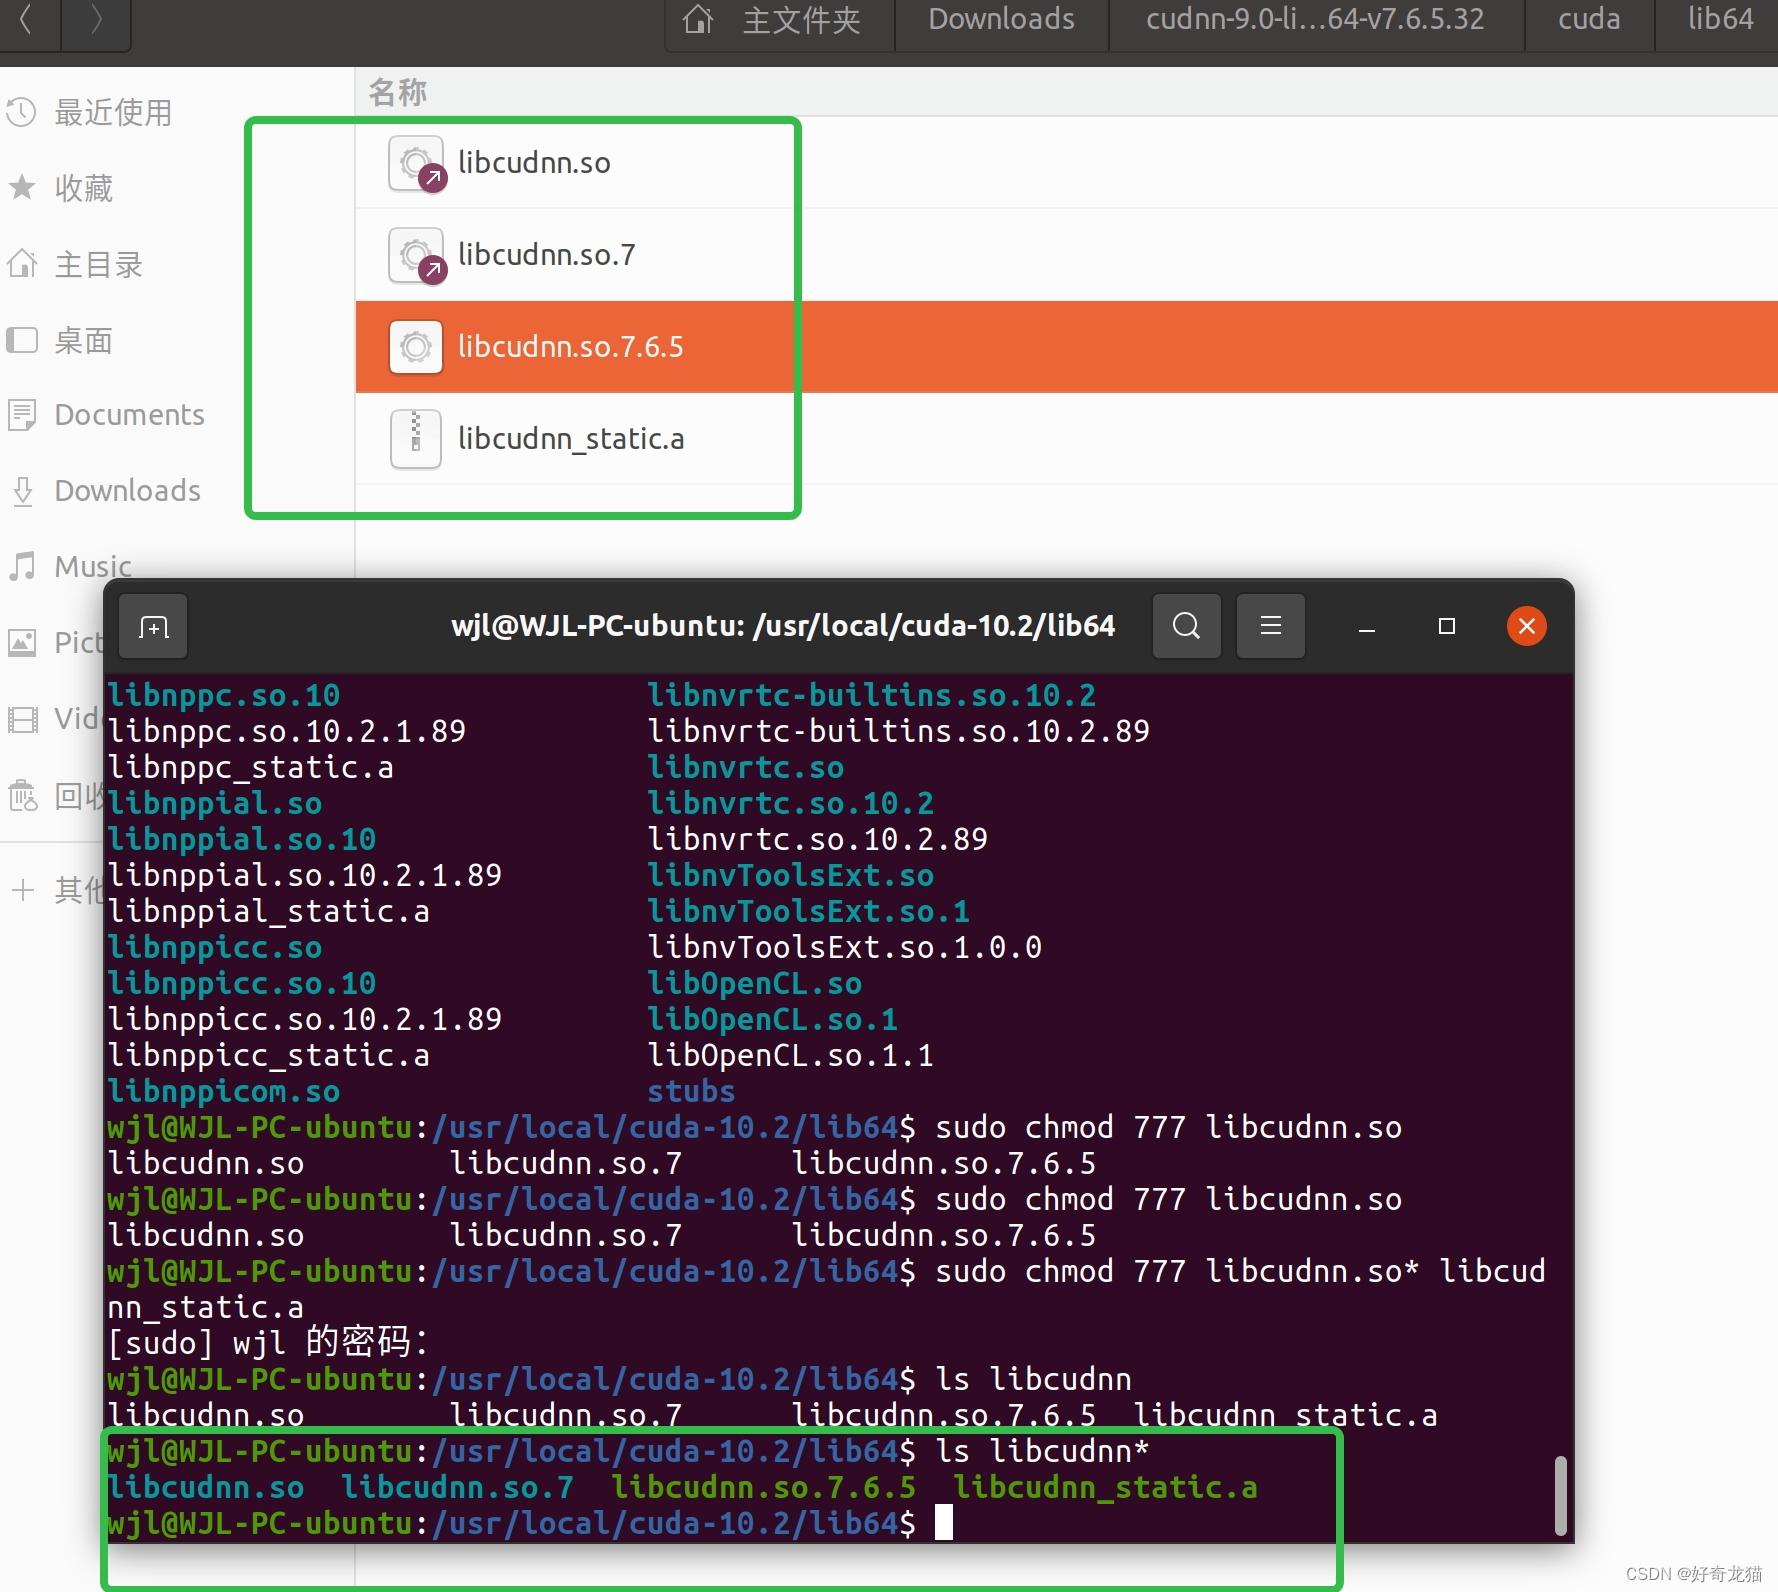Screen dimensions: 1778x1592
Task: Click the libcudnn.so.7 link icon
Action: (x=416, y=255)
